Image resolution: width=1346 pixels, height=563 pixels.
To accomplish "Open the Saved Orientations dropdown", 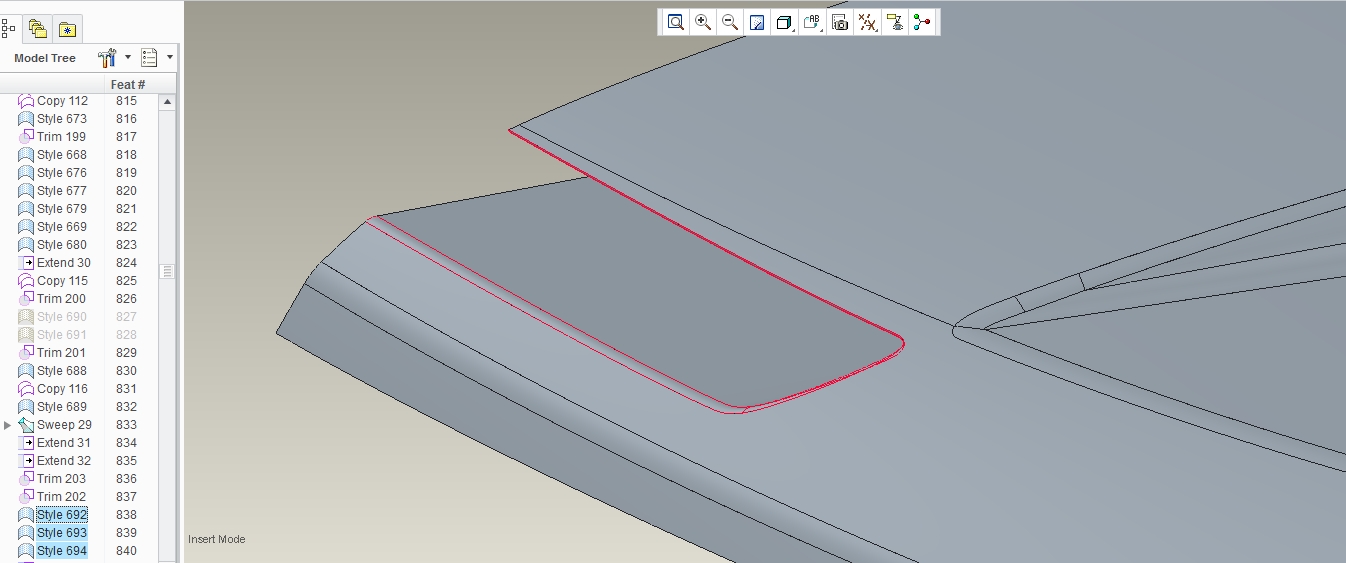I will tap(813, 22).
